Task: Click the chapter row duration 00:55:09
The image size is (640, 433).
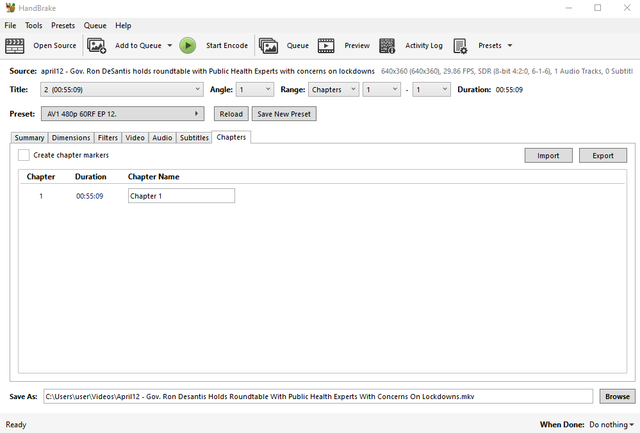Action: (90, 196)
